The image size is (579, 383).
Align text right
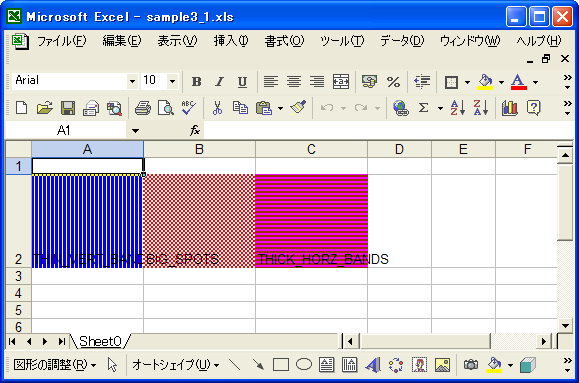[x=317, y=82]
